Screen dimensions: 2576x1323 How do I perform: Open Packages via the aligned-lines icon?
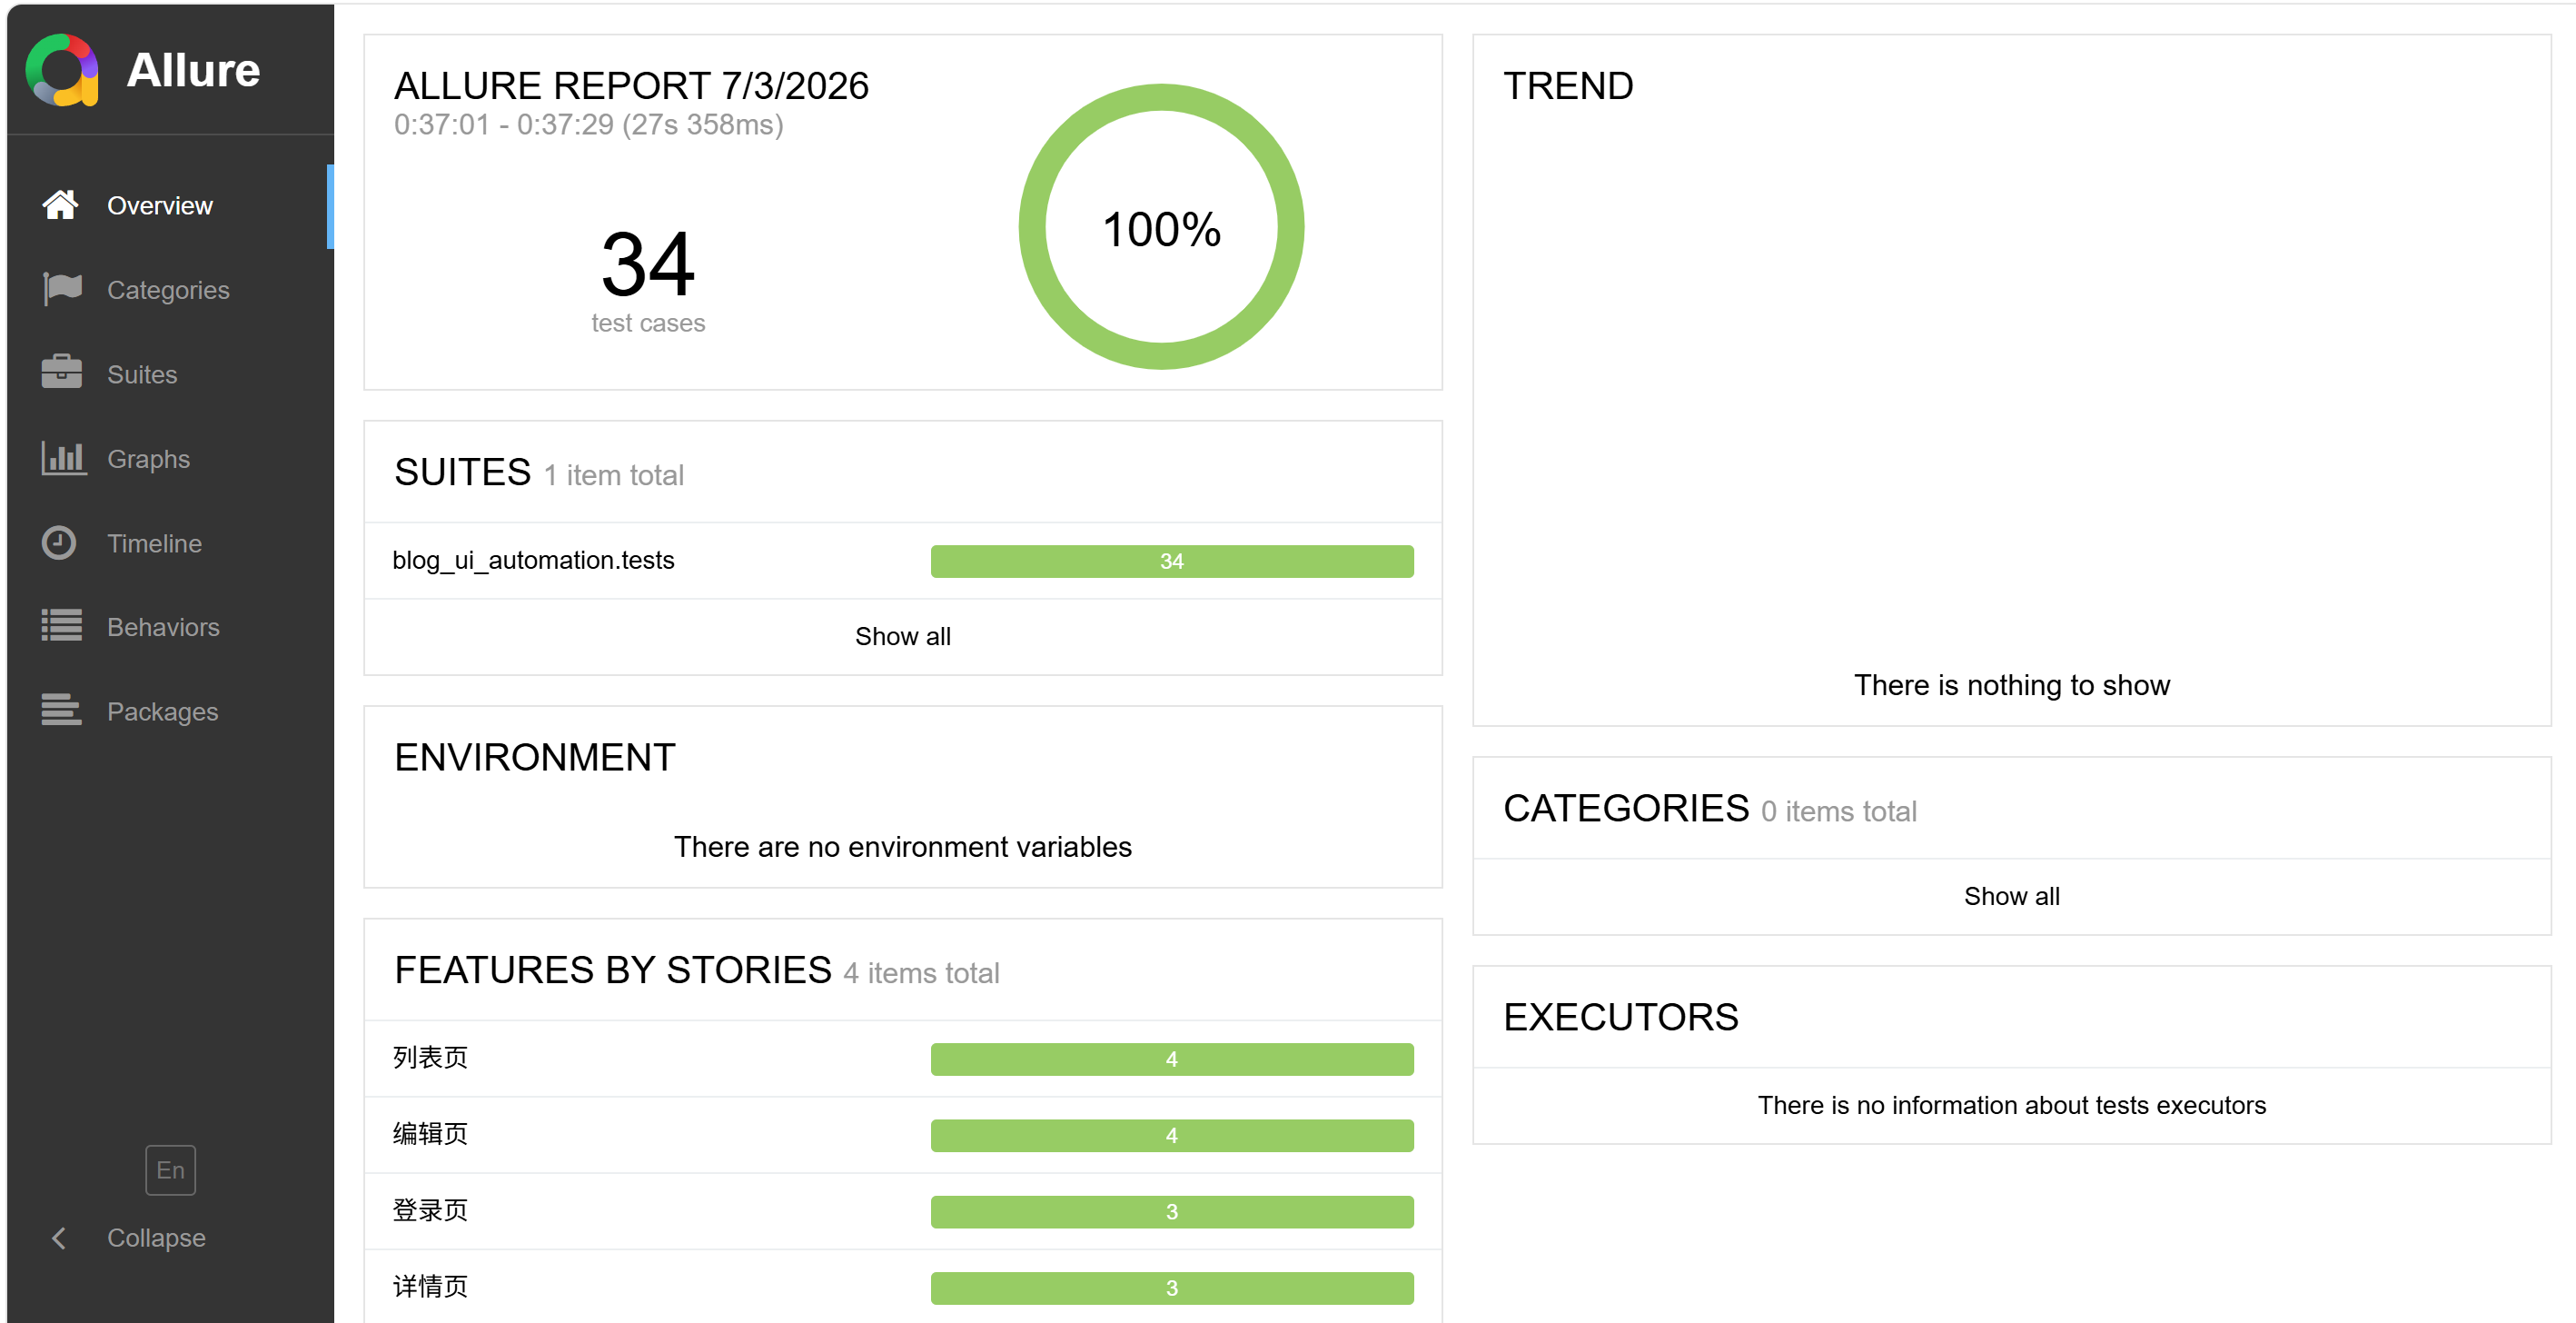click(61, 710)
